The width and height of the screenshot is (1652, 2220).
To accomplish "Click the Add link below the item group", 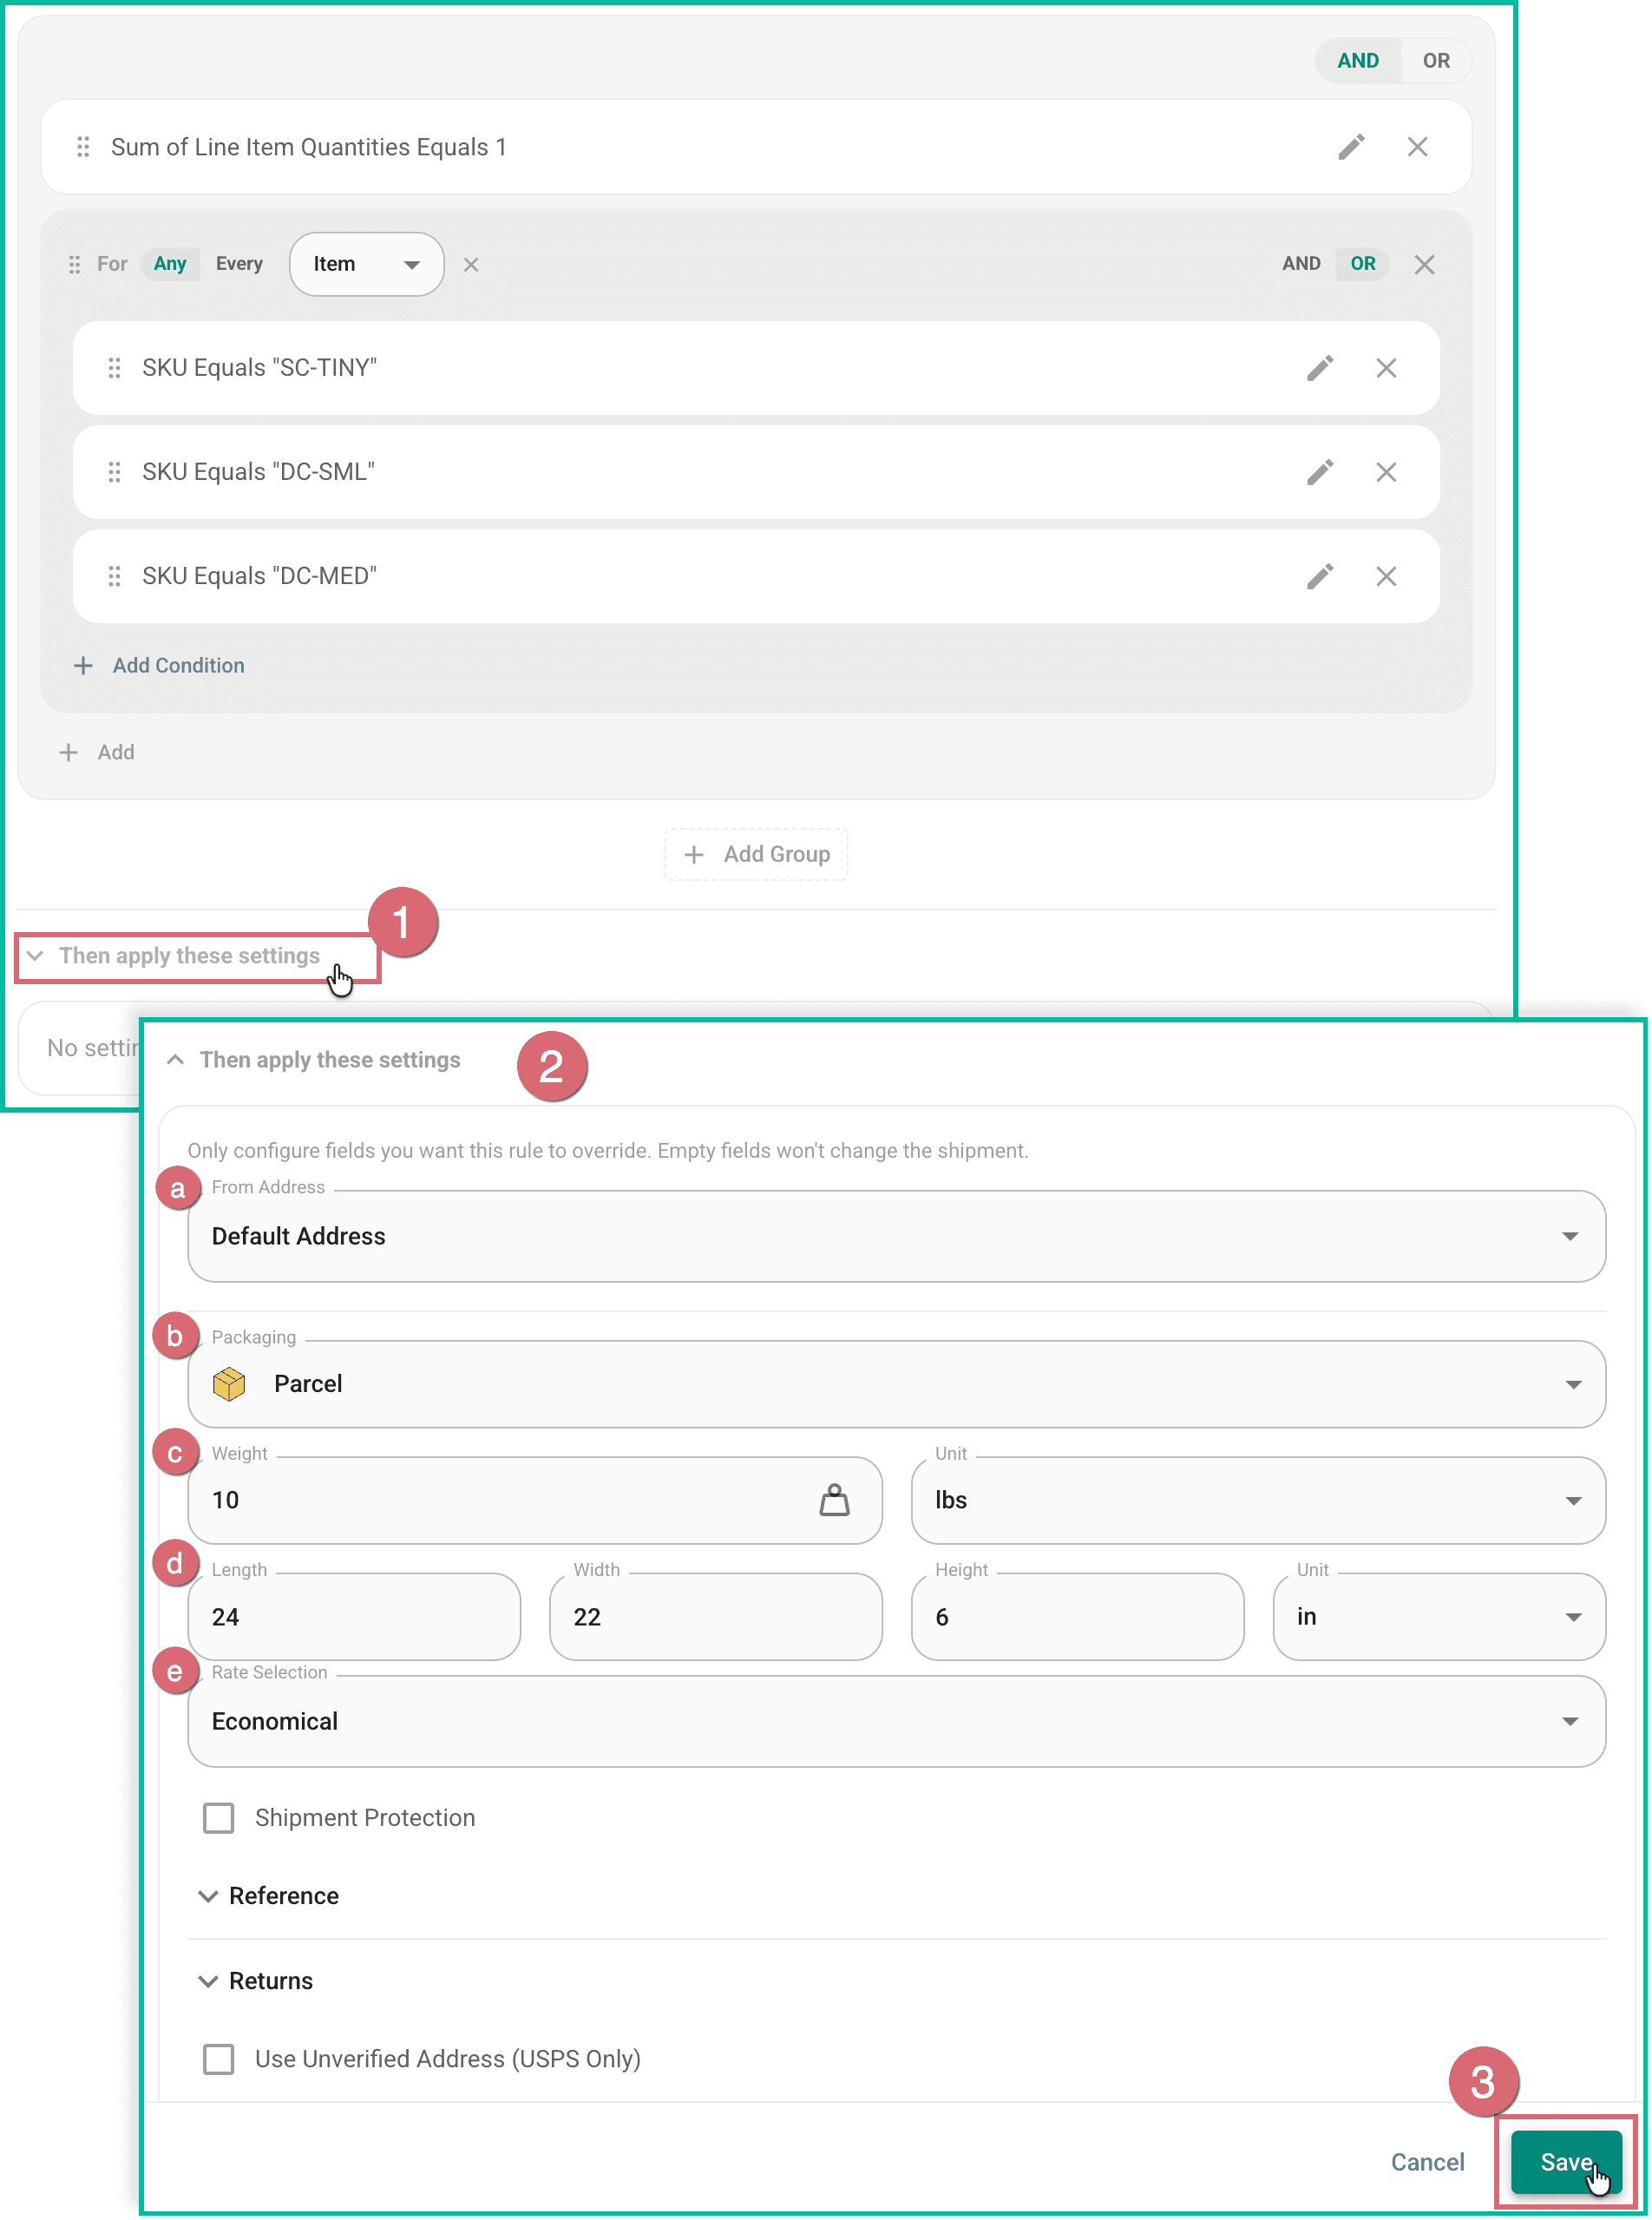I will 97,752.
